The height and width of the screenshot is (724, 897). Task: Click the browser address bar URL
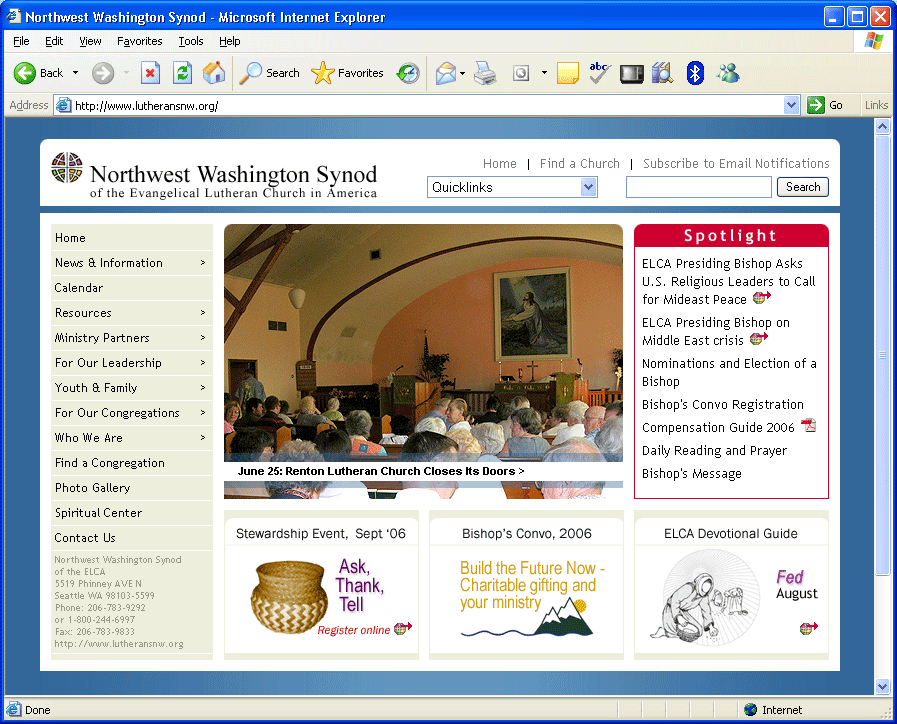146,106
